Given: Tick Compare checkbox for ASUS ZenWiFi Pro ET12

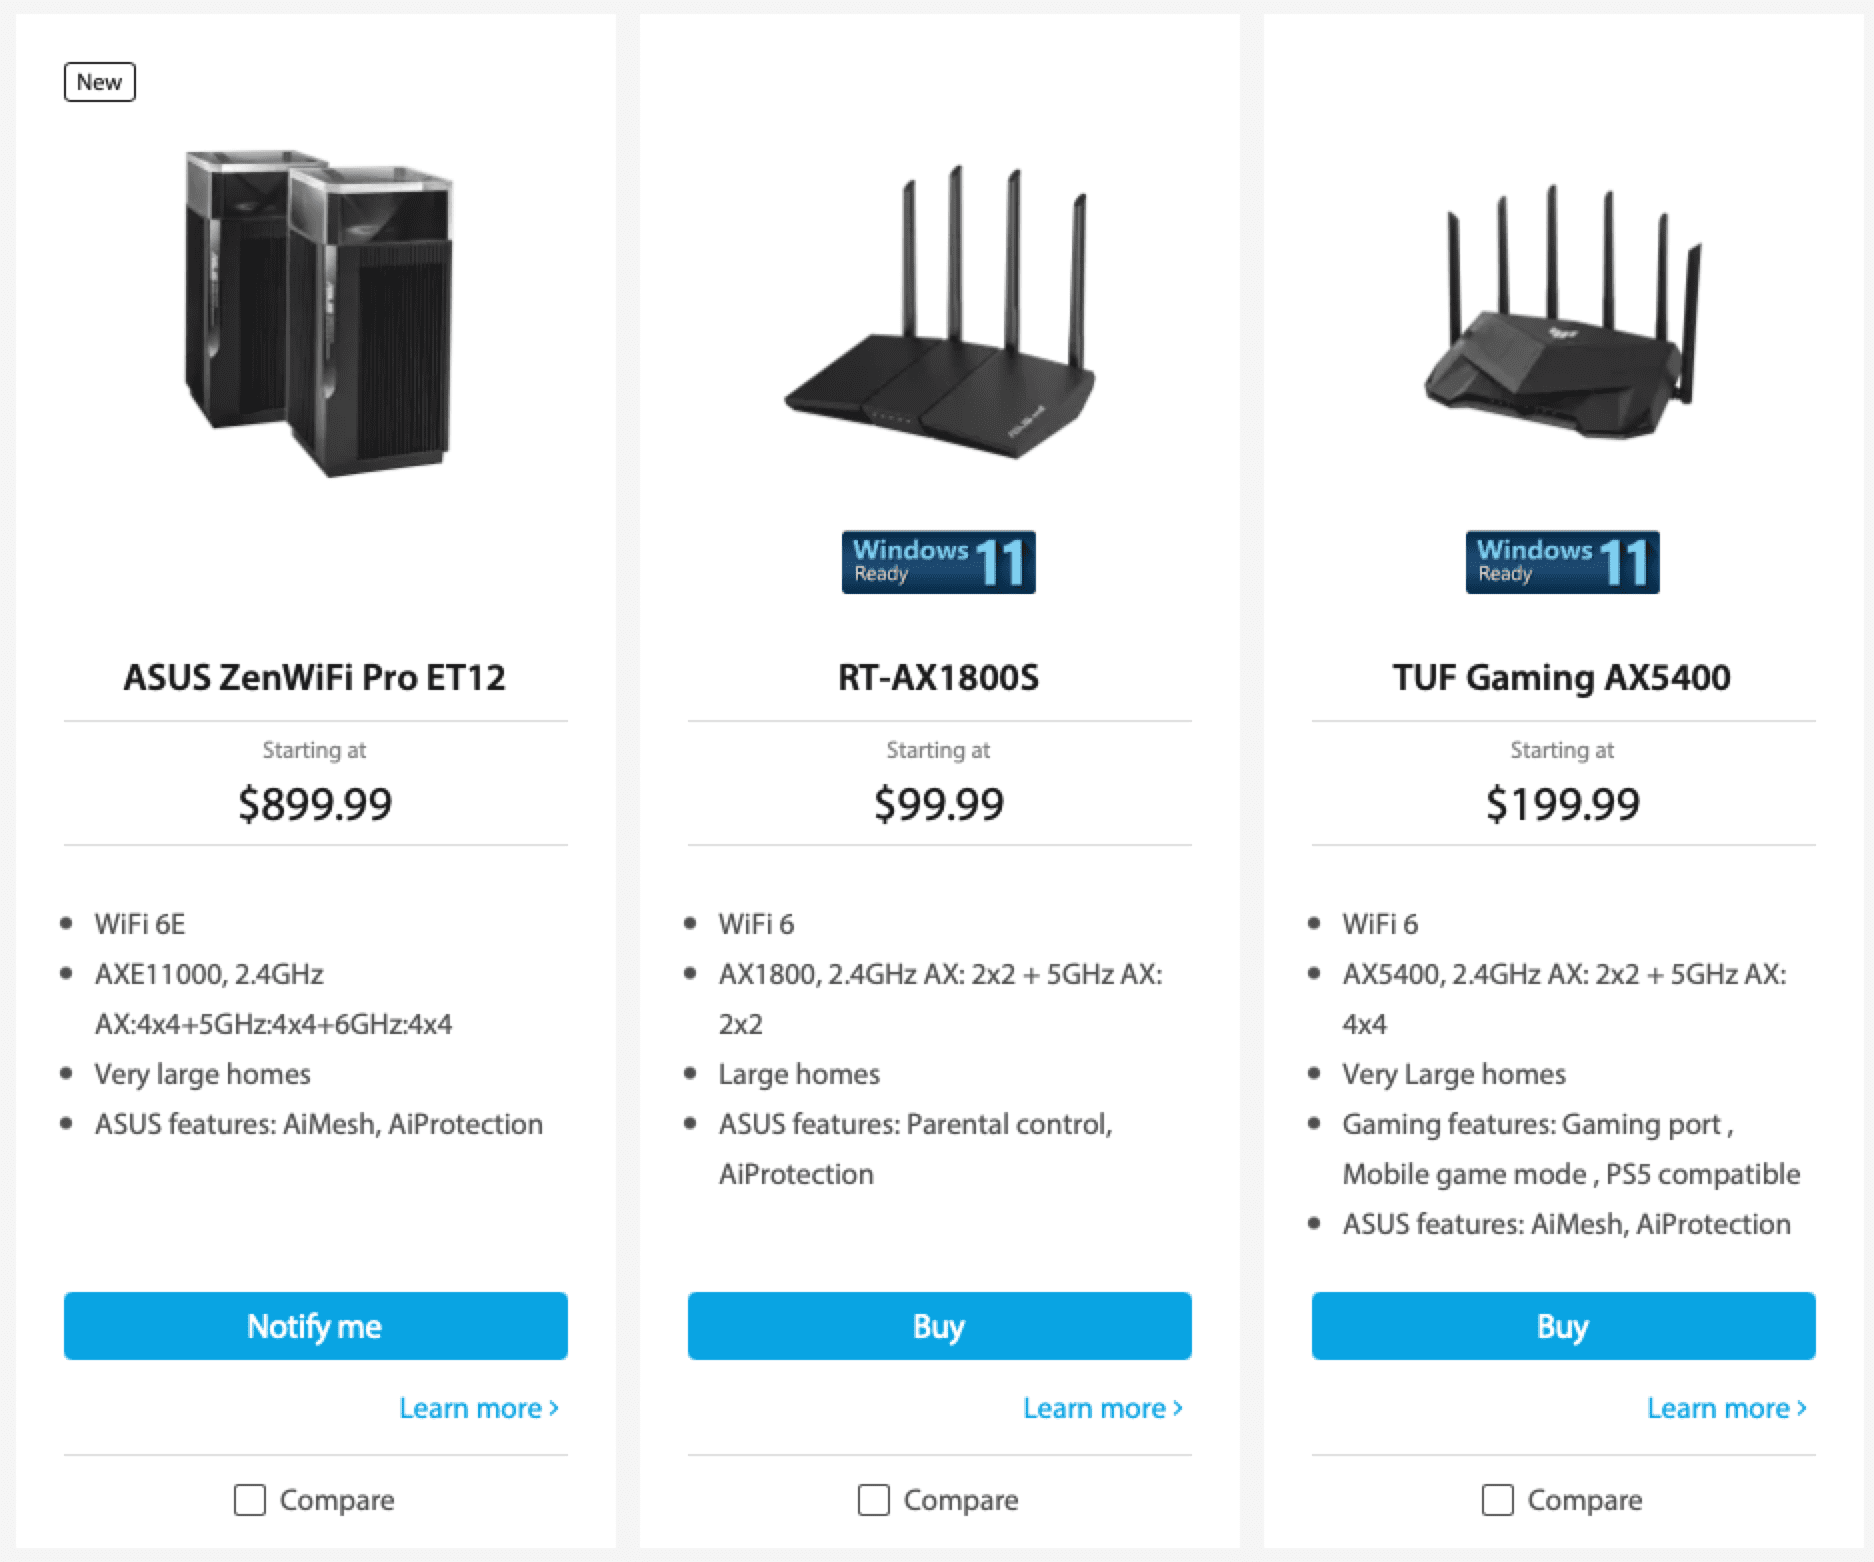Looking at the screenshot, I should pos(250,1500).
